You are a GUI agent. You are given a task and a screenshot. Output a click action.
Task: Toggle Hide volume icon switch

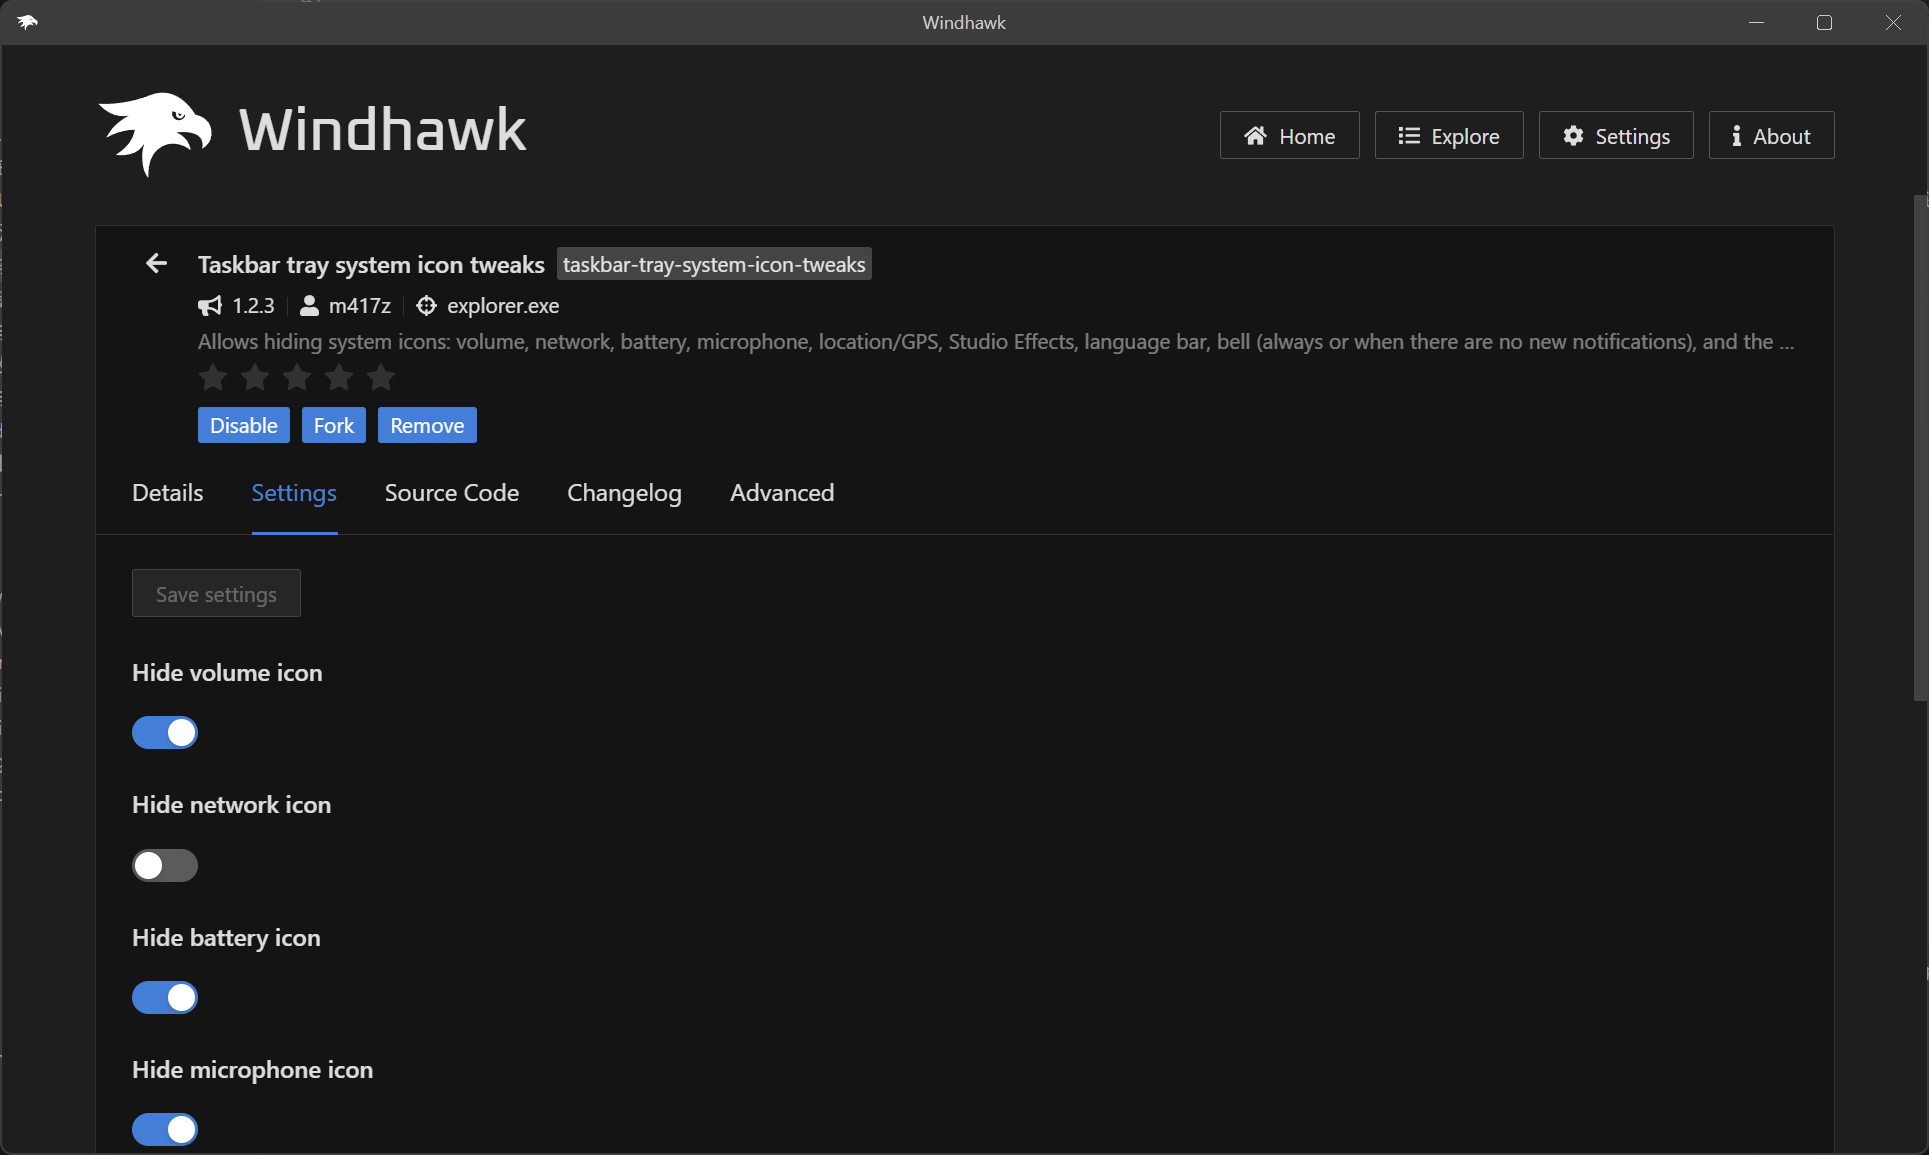coord(165,733)
